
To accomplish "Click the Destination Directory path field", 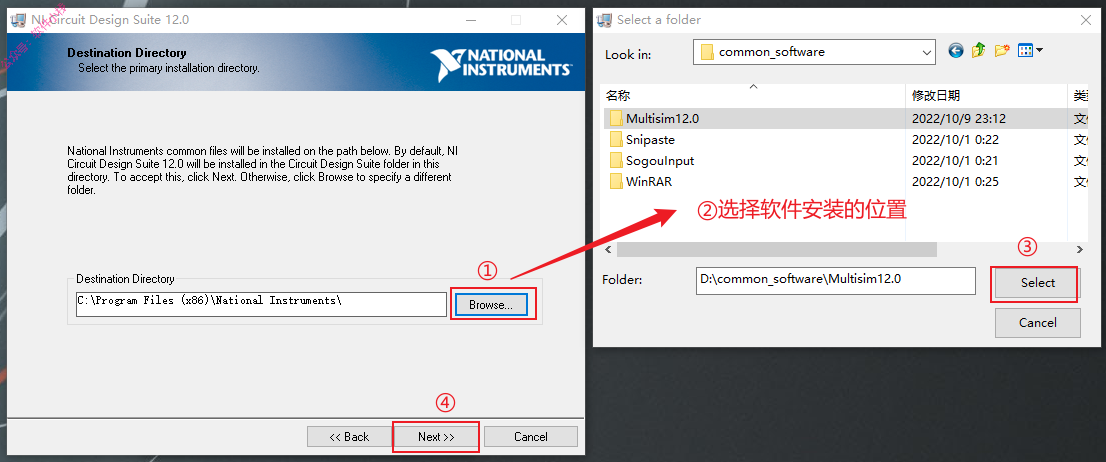I will pyautogui.click(x=261, y=305).
